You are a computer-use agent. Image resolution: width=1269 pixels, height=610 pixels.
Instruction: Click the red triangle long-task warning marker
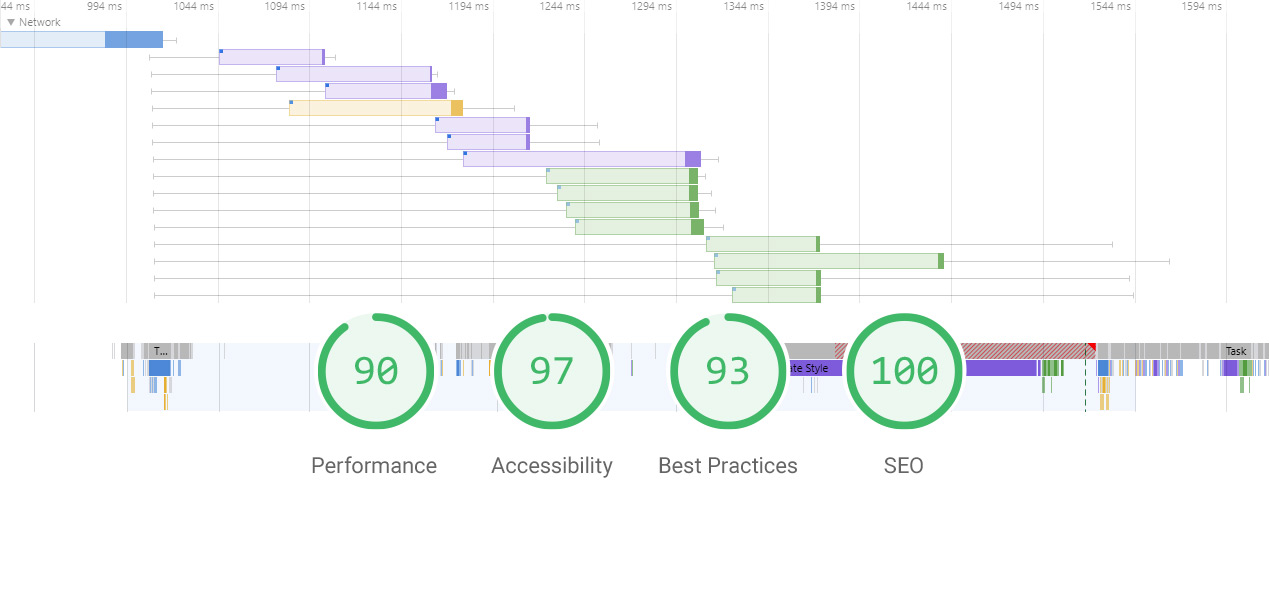[1092, 347]
